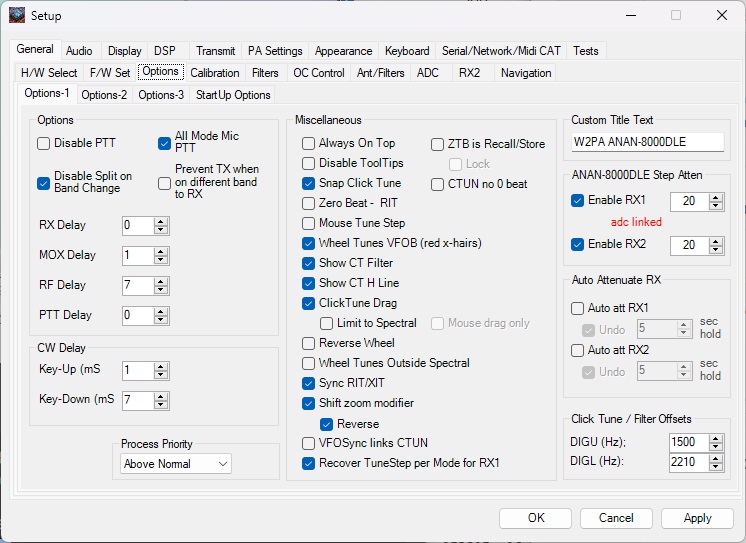Toggle Sync RIT/XIT checkbox
Viewport: 746px width, 543px height.
coord(308,383)
